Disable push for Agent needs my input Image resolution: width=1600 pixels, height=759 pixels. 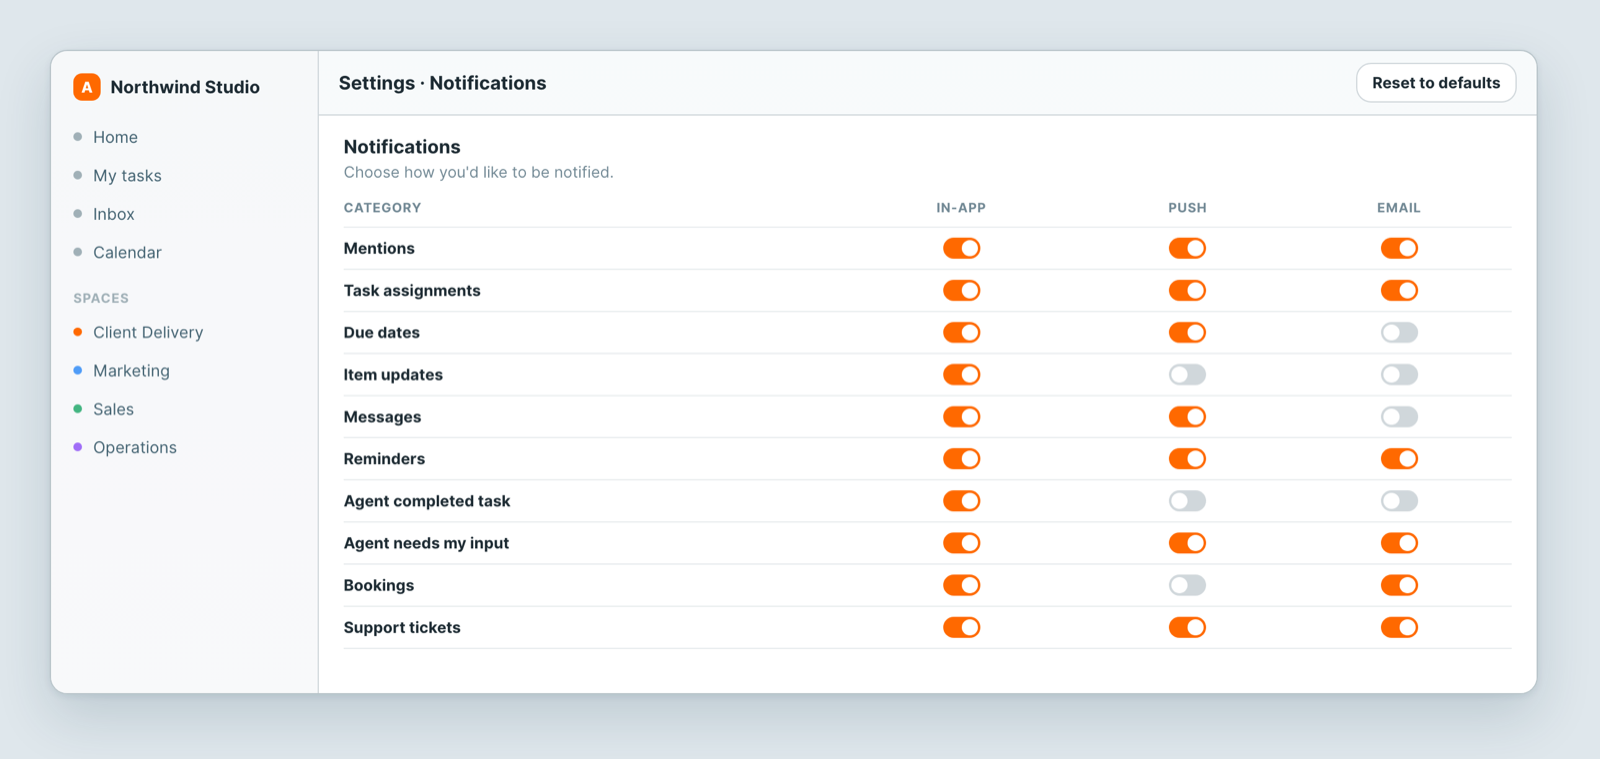click(x=1188, y=543)
